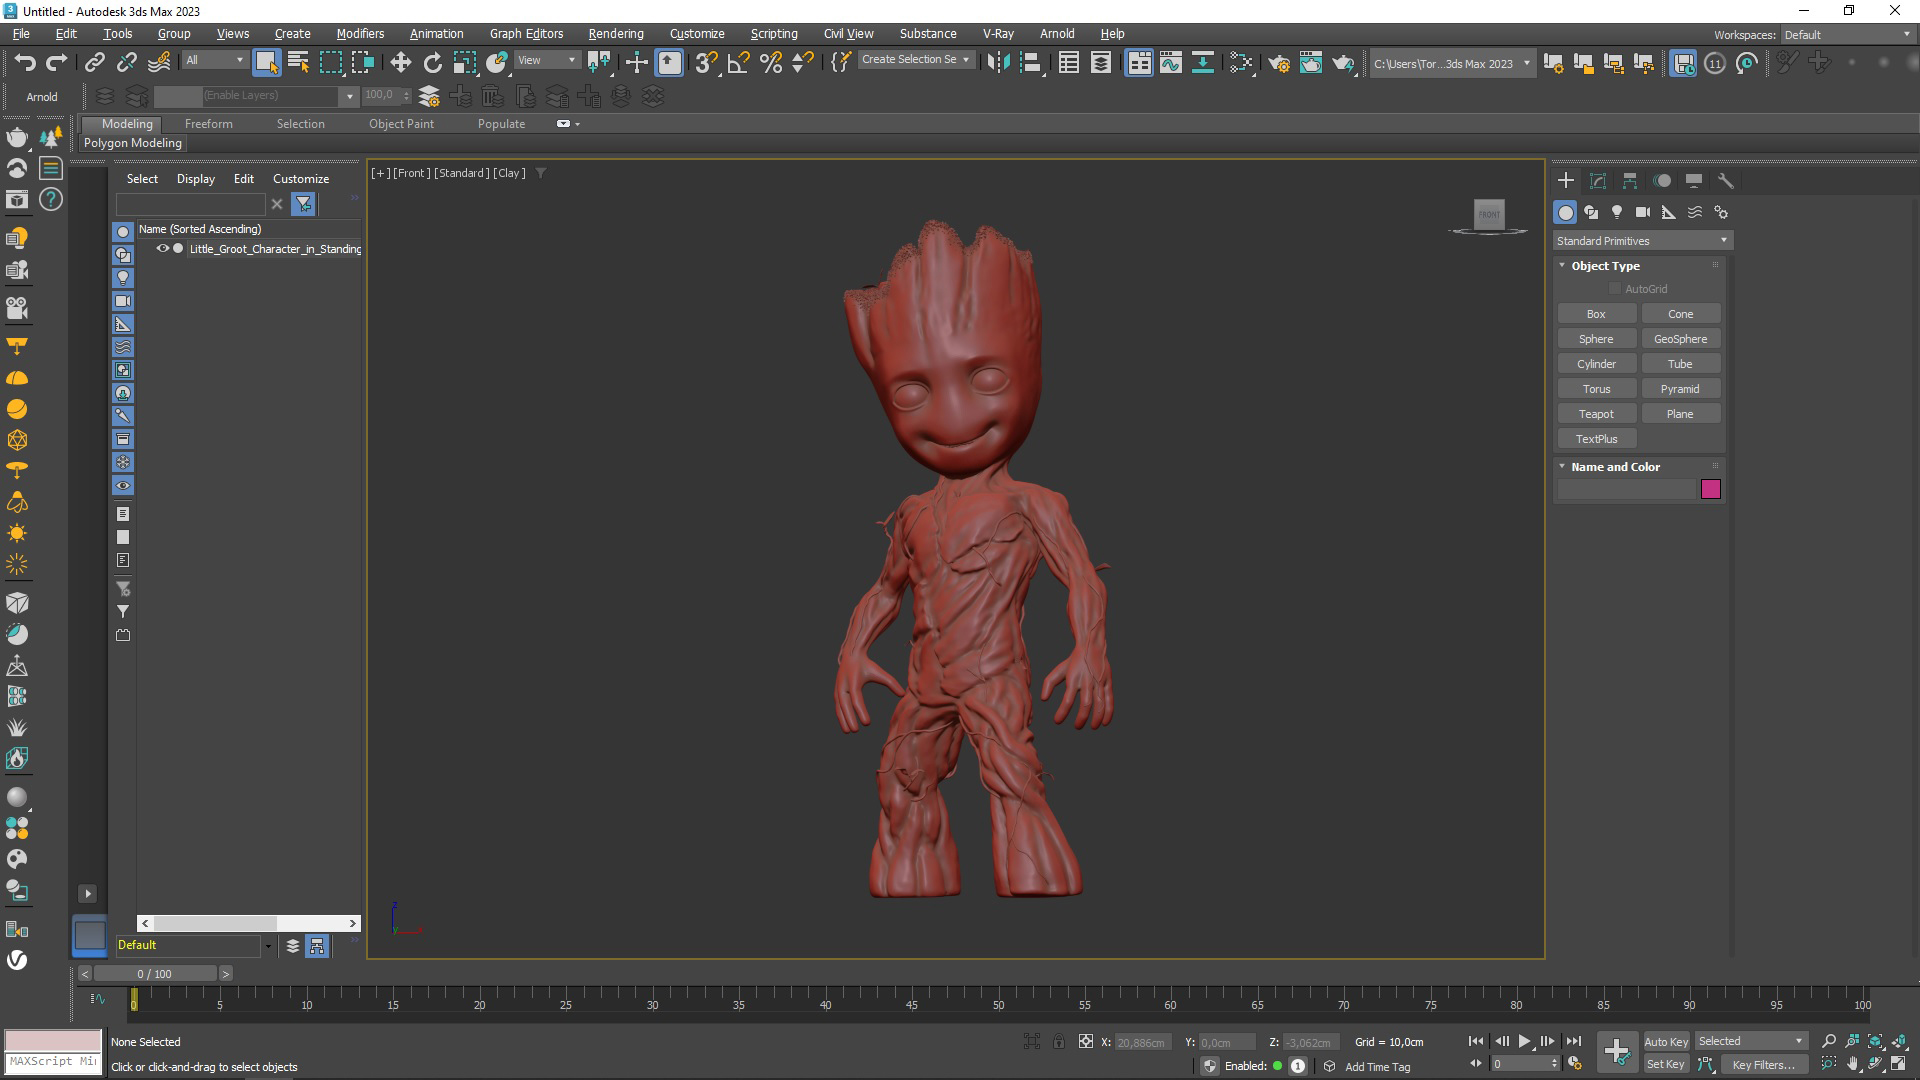The height and width of the screenshot is (1080, 1920).
Task: Open the Utilities panel wrench icon
Action: (1726, 181)
